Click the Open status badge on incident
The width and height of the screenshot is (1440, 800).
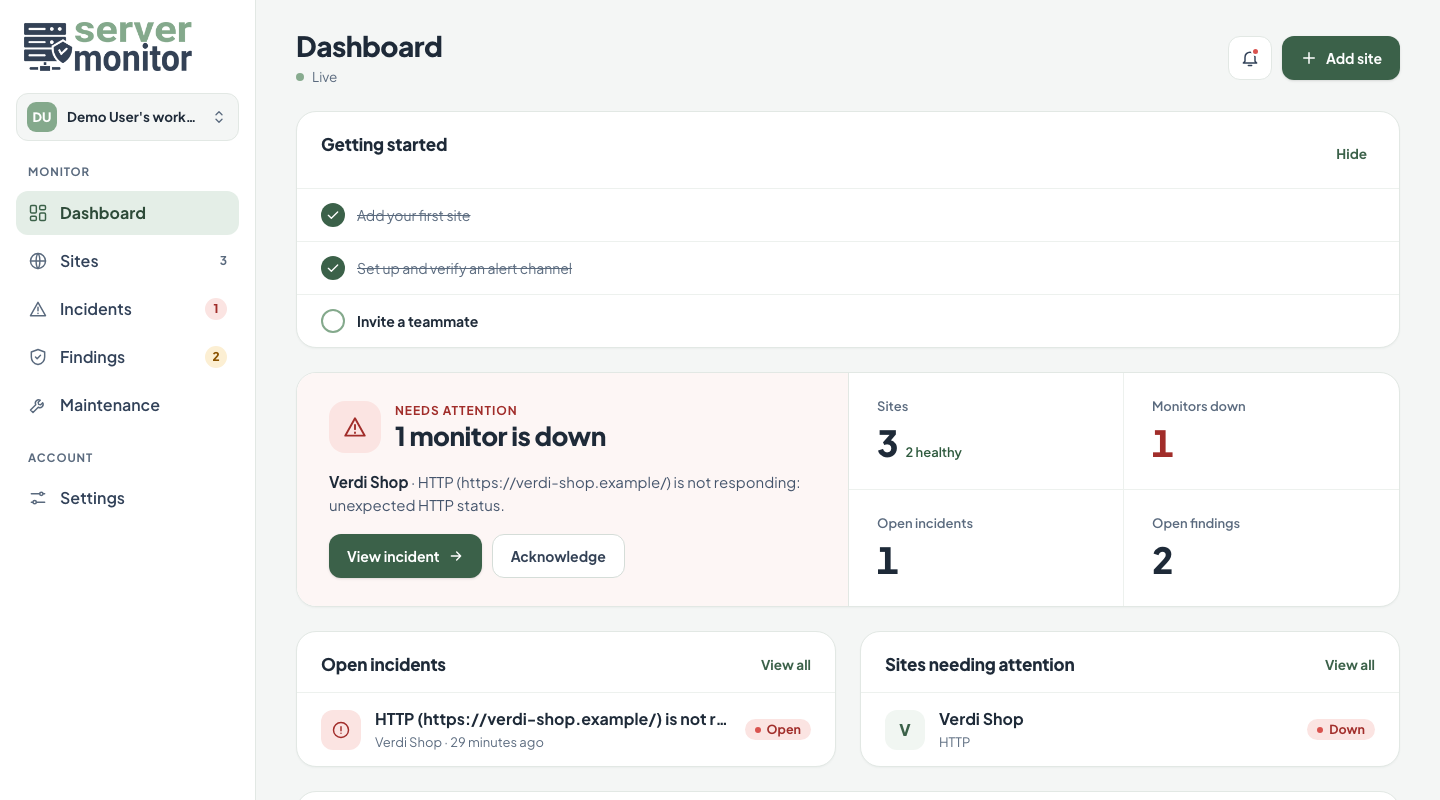tap(778, 730)
